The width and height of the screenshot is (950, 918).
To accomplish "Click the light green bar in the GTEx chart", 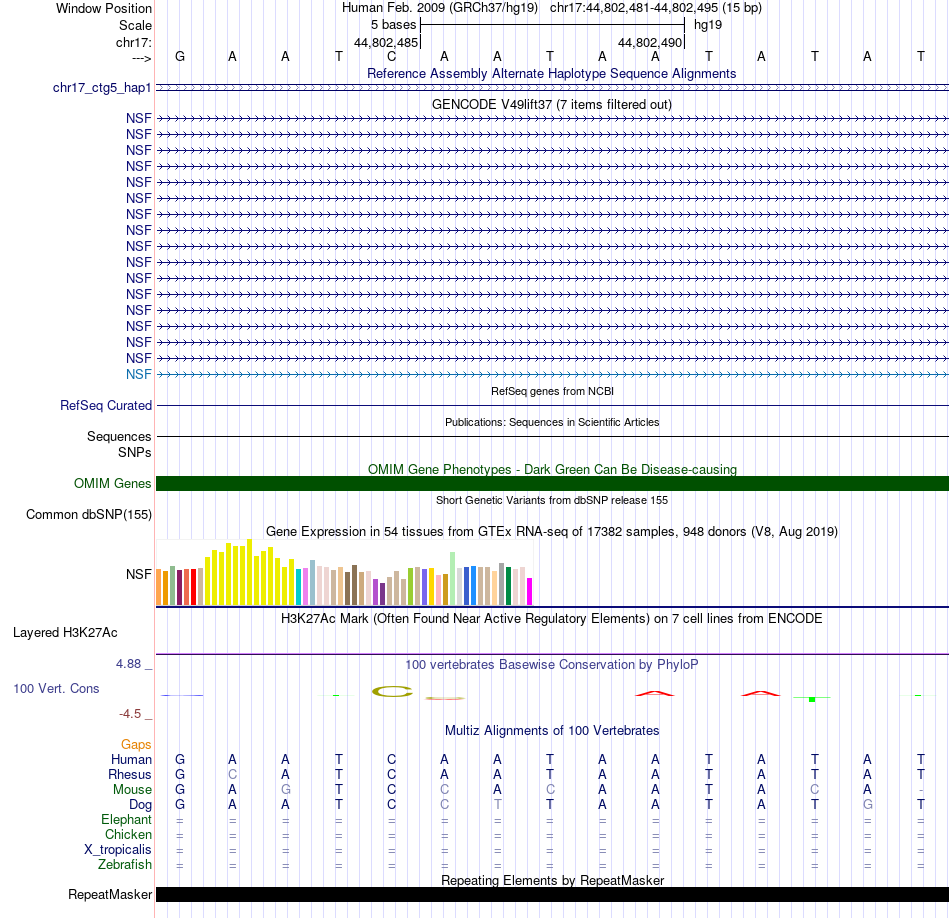I will pos(453,579).
